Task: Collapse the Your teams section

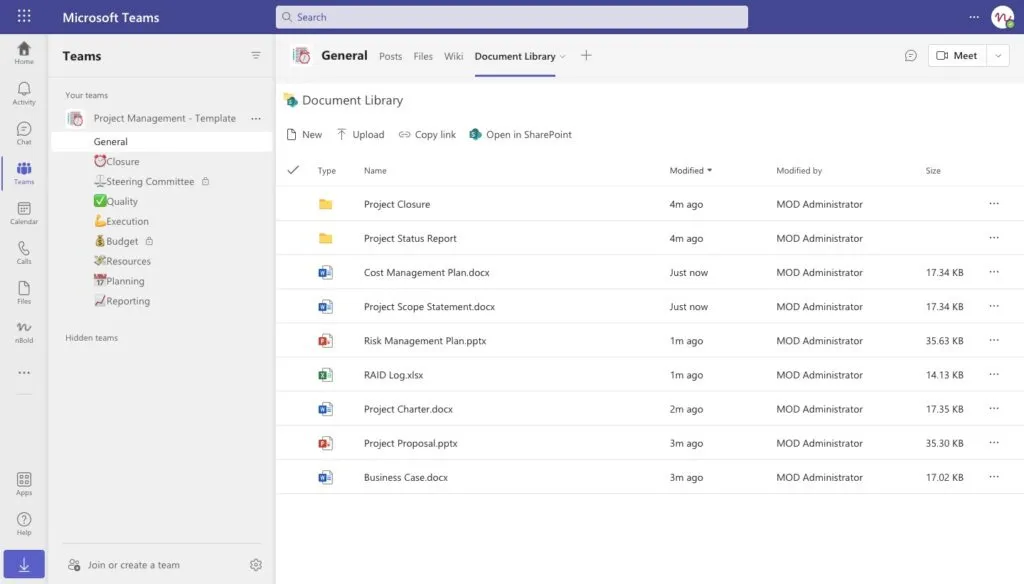Action: [x=86, y=95]
